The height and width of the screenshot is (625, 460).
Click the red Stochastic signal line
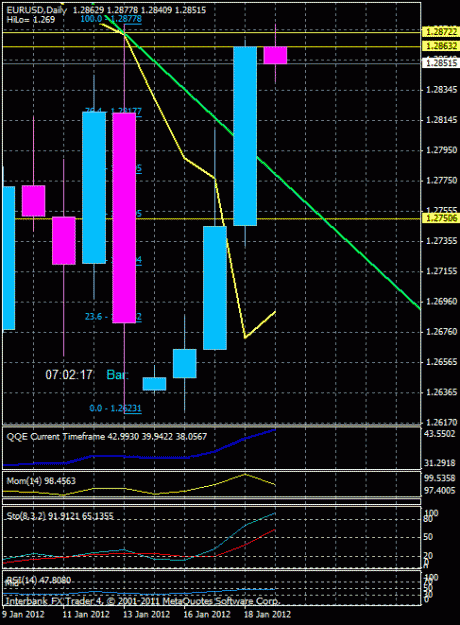[245, 544]
